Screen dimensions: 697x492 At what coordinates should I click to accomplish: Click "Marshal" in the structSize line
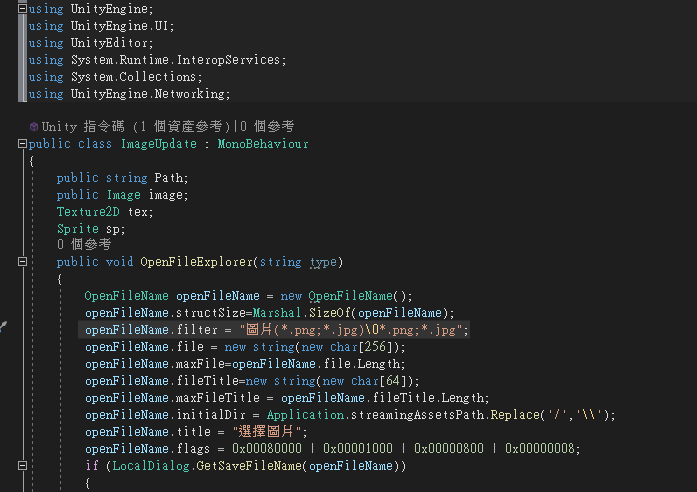click(x=277, y=313)
